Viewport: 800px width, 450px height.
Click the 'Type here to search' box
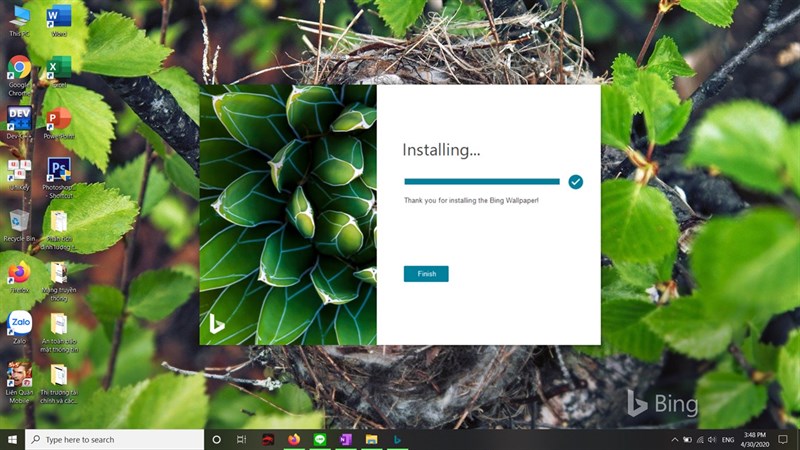pyautogui.click(x=114, y=439)
